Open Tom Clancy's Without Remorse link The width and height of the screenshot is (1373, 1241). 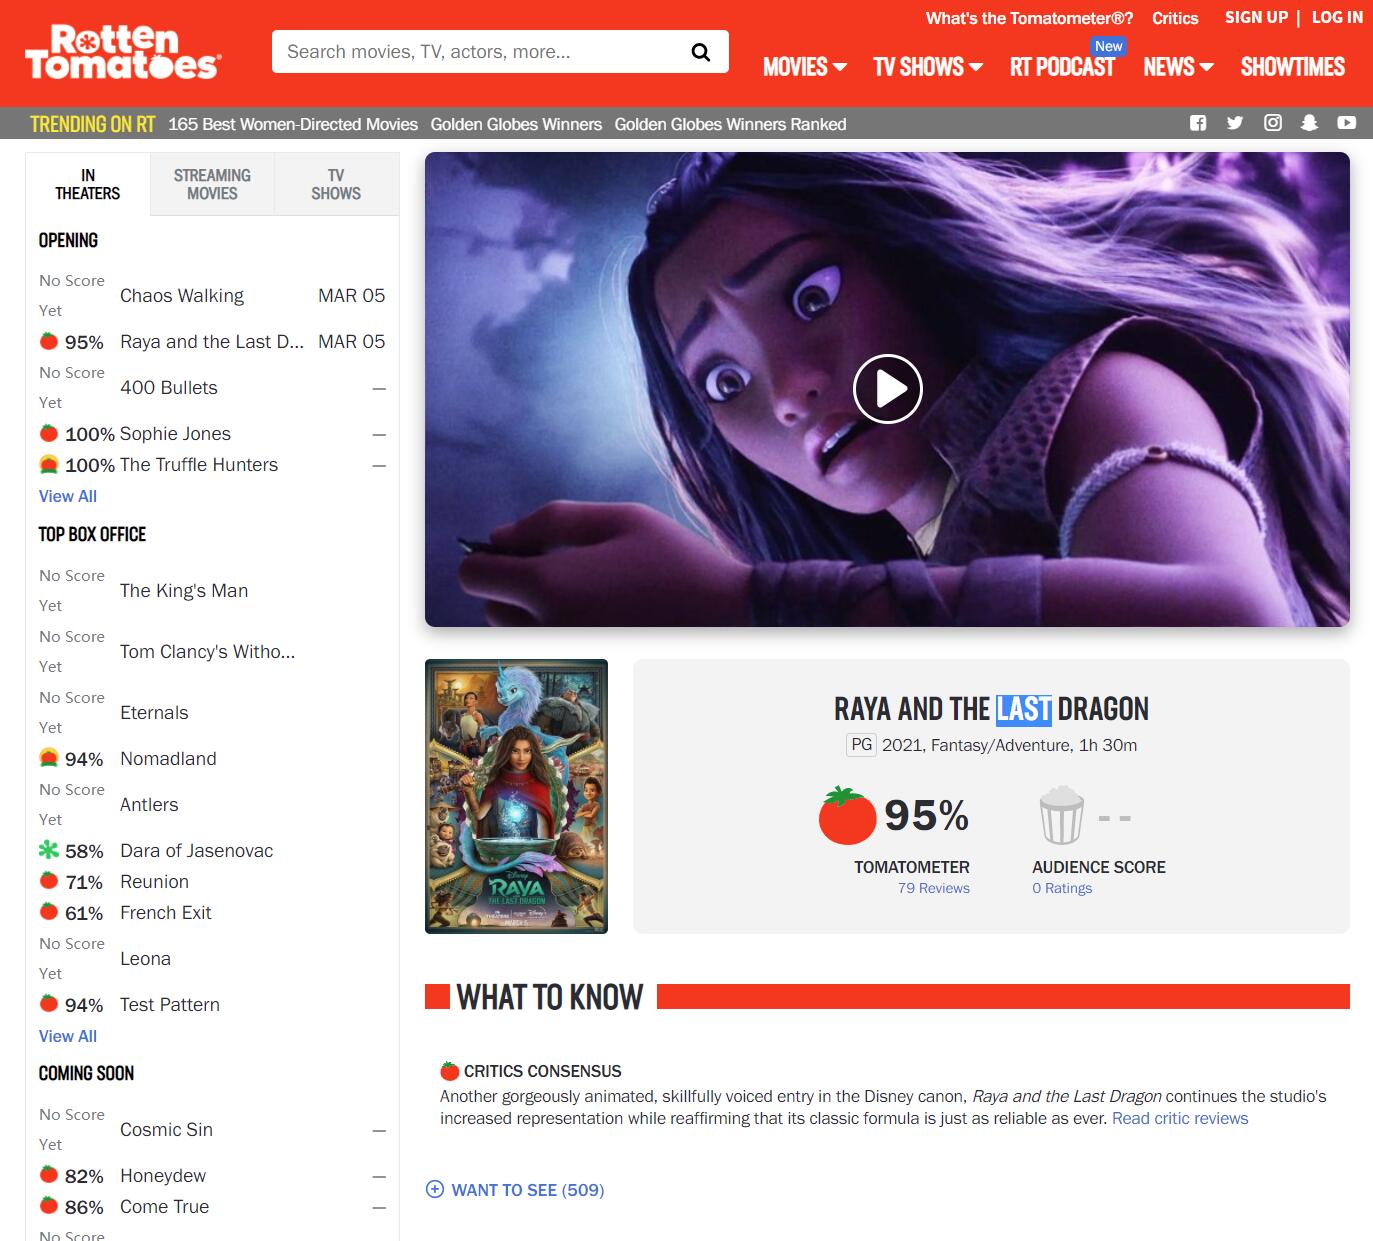[x=207, y=651]
